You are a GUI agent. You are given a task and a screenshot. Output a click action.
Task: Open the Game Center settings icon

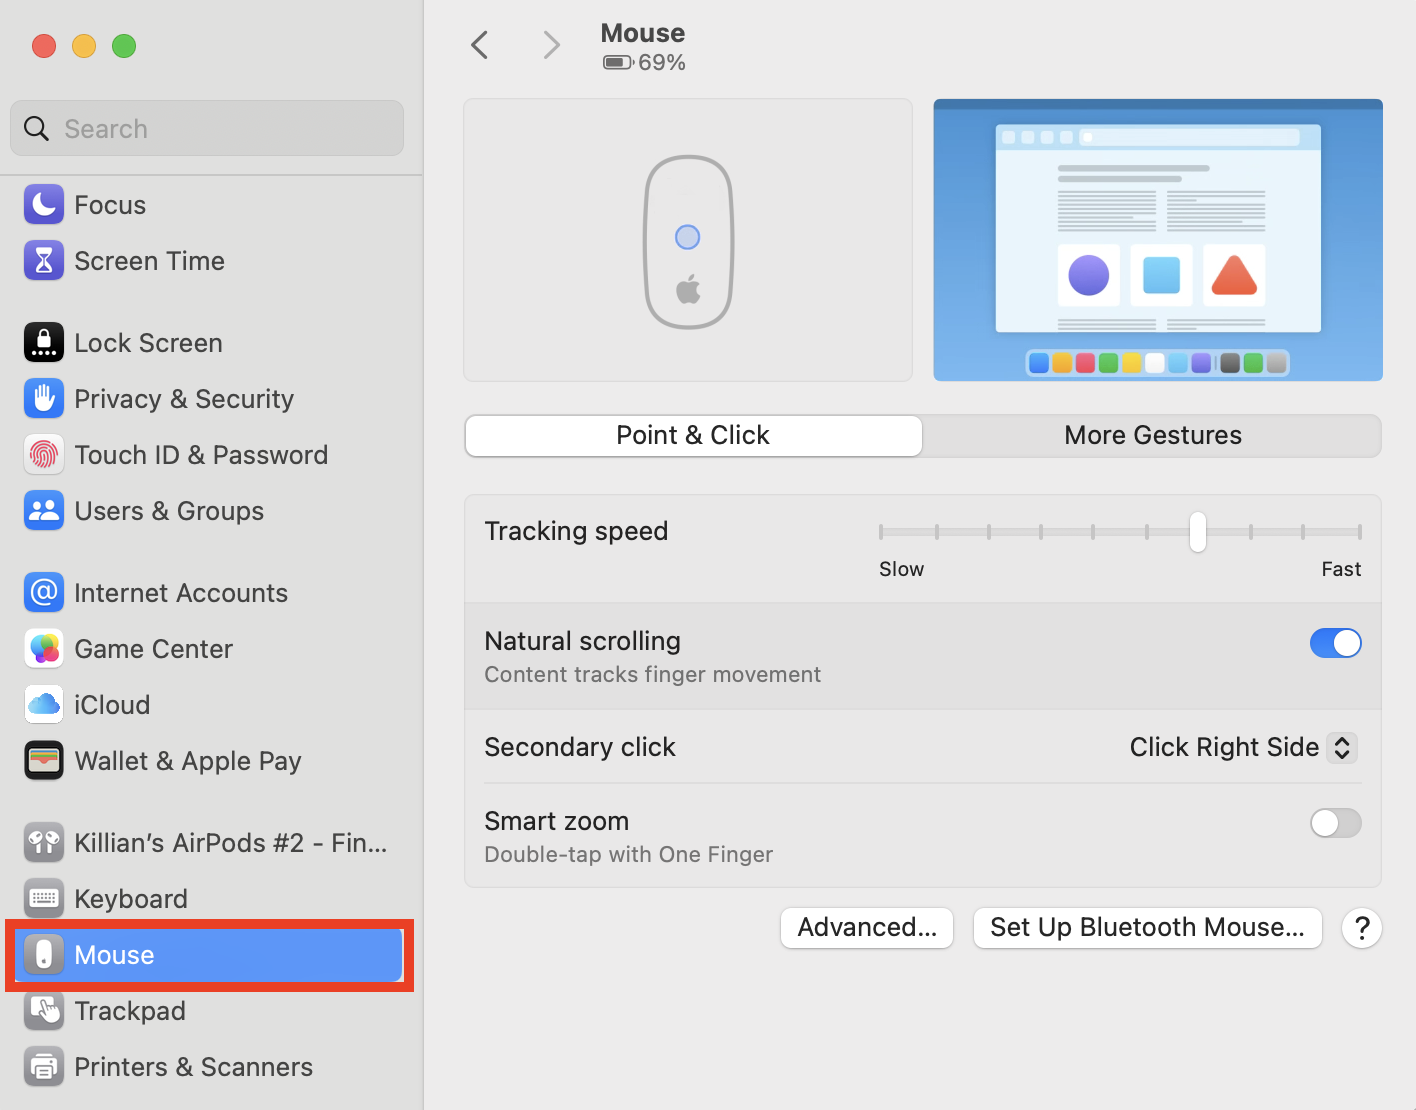point(44,648)
